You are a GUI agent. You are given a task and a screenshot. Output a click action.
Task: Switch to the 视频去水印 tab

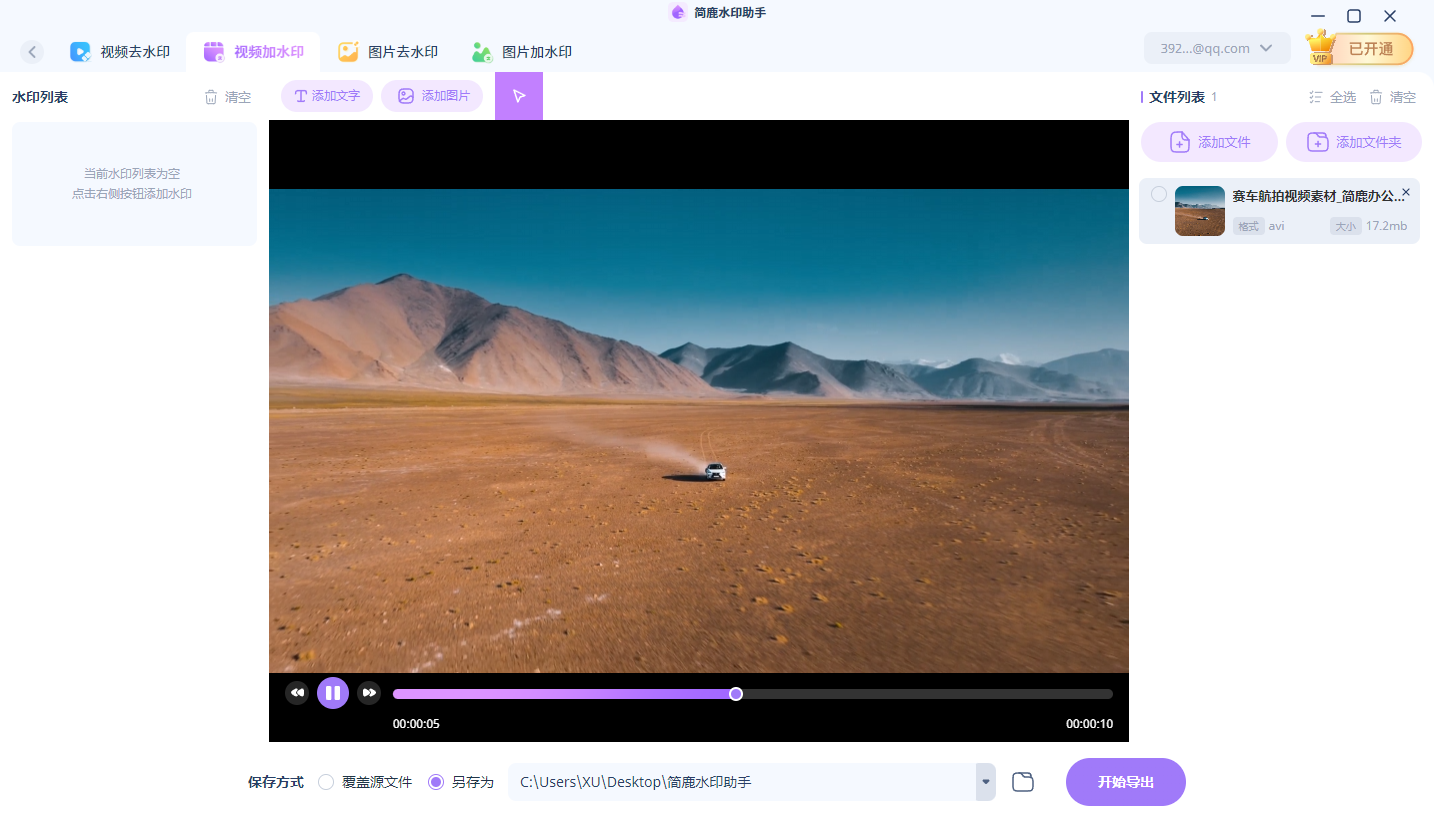(120, 52)
